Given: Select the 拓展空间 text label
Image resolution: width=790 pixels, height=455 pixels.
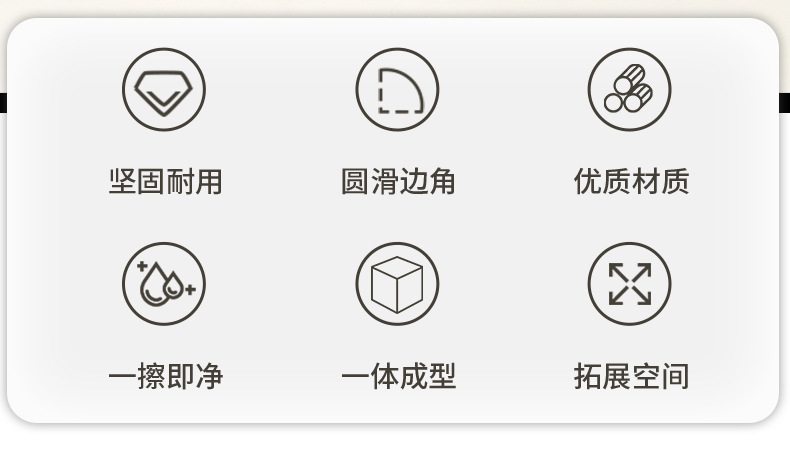Looking at the screenshot, I should tap(631, 376).
